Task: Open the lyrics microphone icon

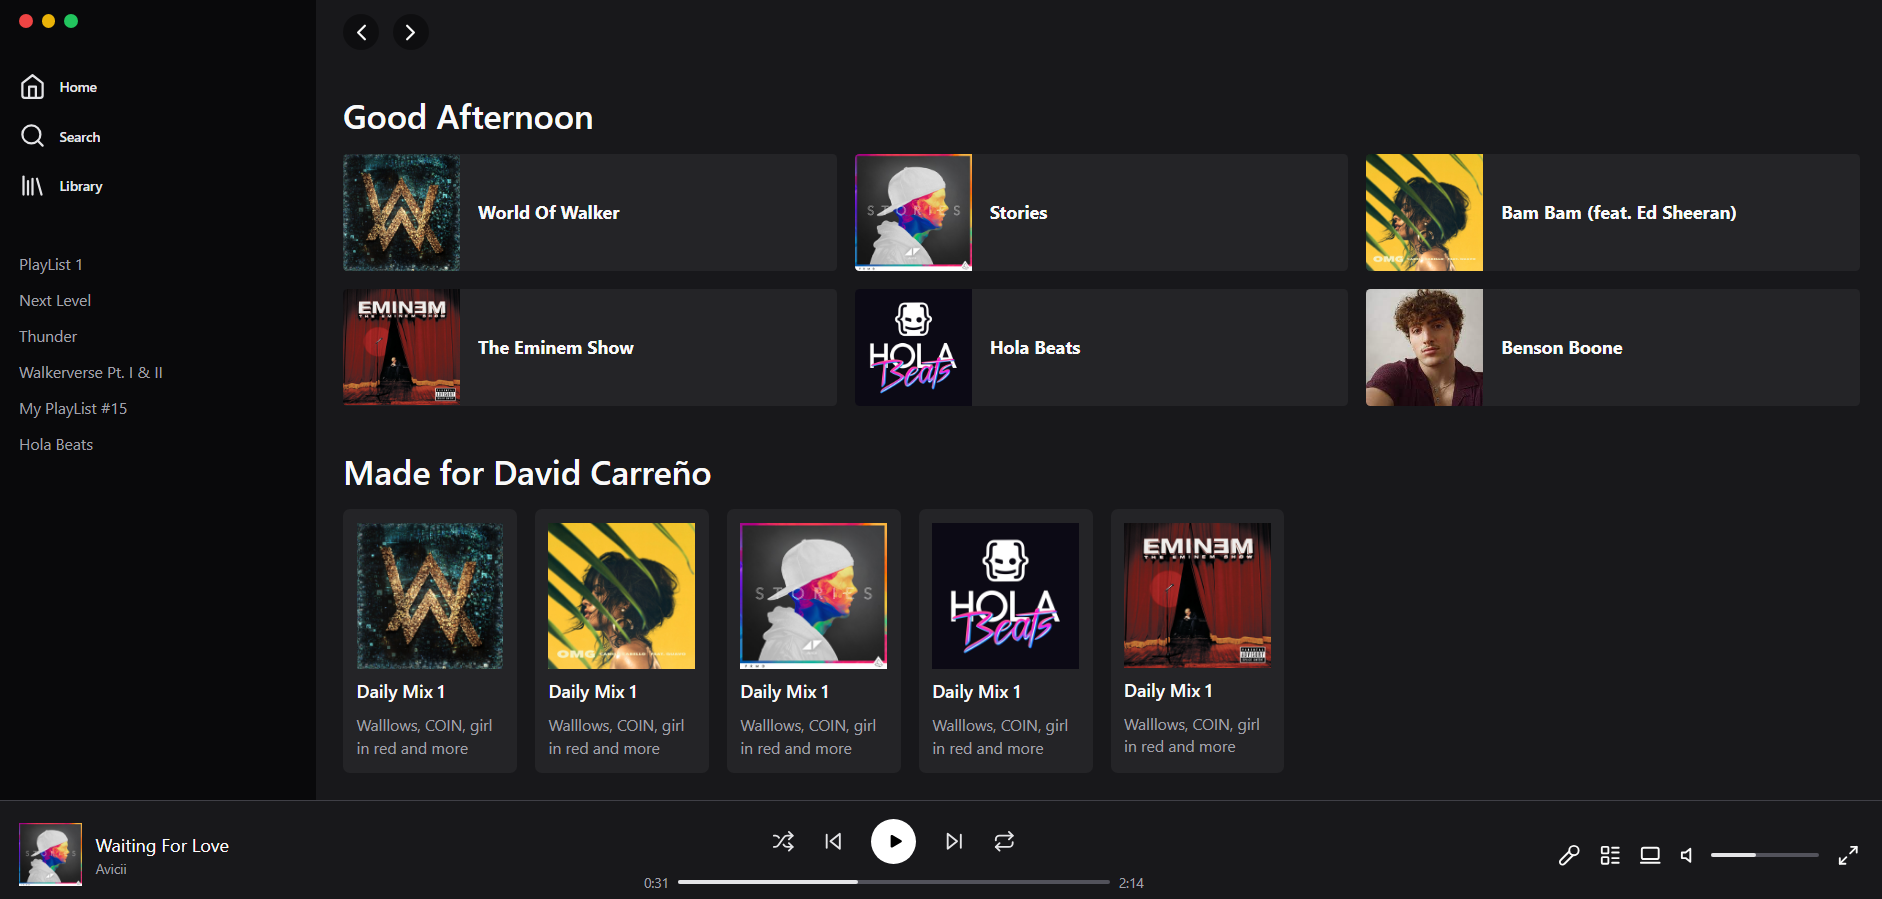Action: 1569,855
